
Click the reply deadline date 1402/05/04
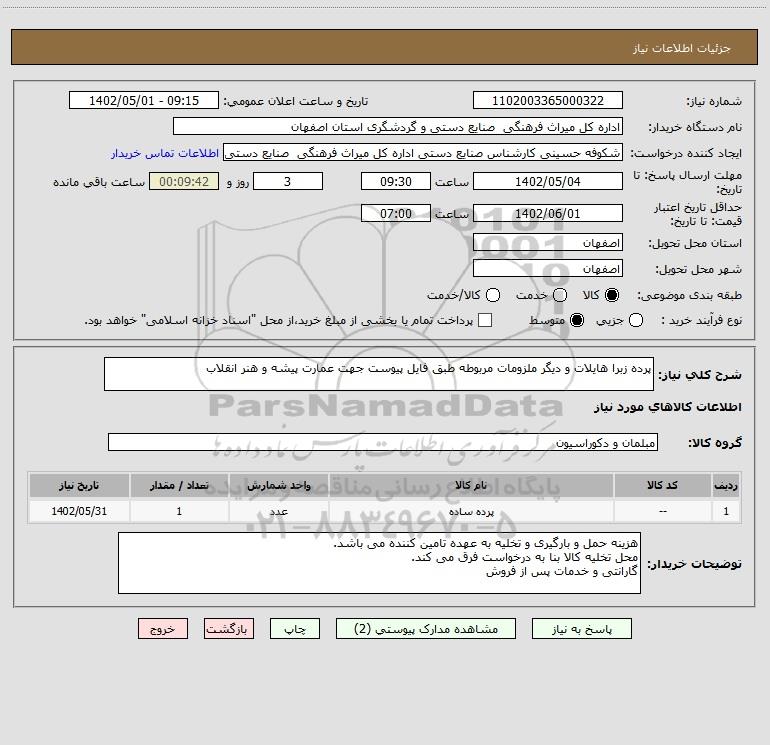point(548,181)
